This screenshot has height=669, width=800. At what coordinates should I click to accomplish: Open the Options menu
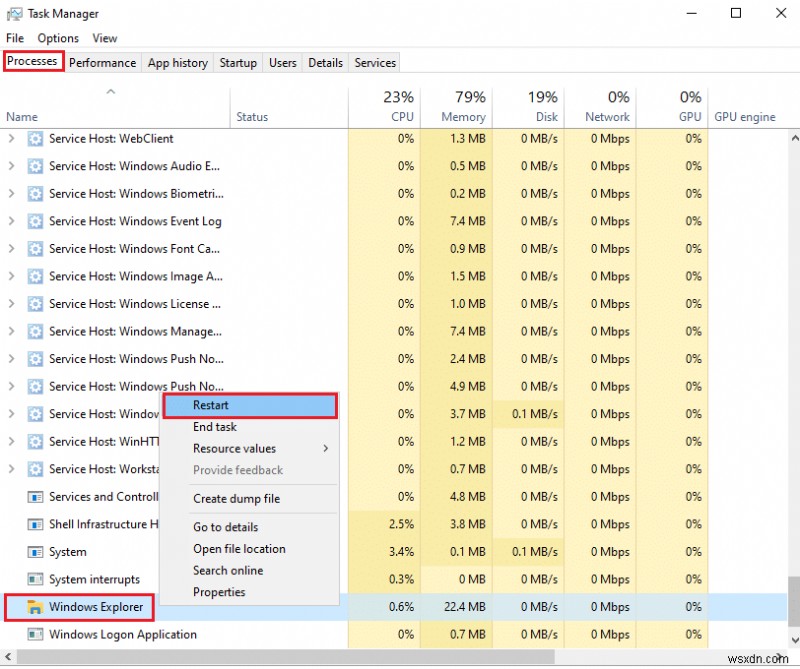coord(58,37)
